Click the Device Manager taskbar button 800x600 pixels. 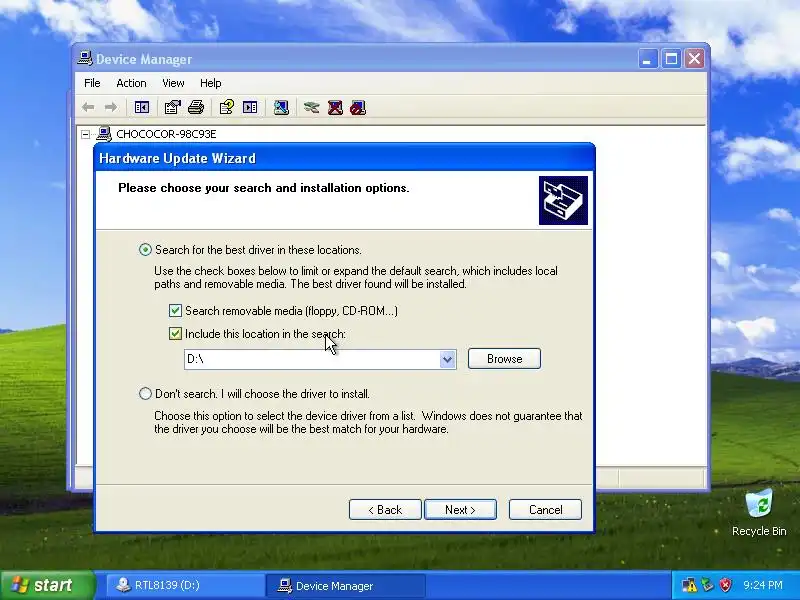[x=345, y=585]
